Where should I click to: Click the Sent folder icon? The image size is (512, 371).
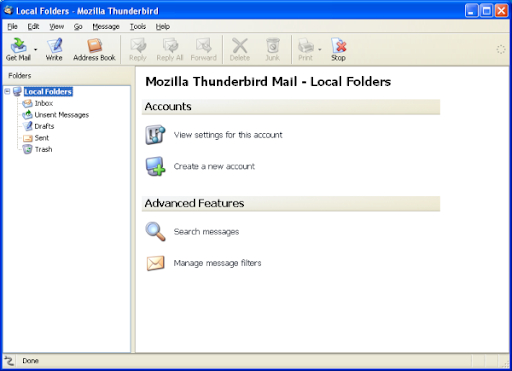point(27,138)
